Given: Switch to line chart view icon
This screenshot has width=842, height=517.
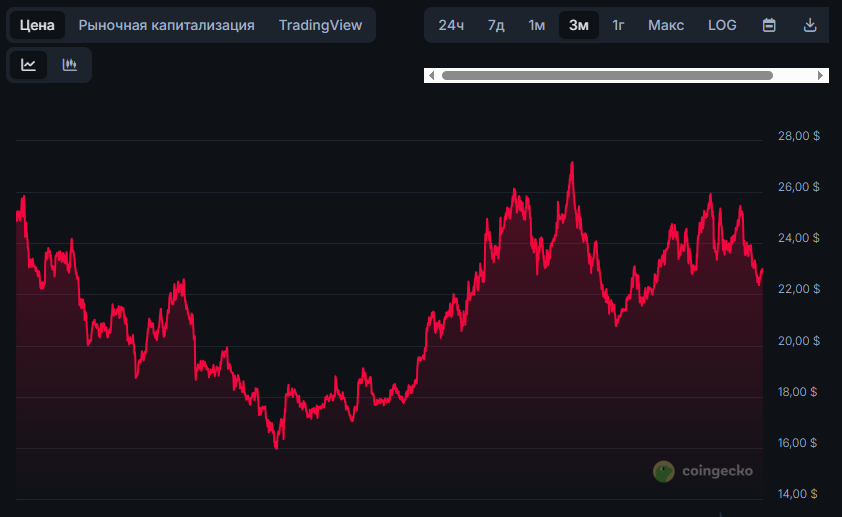Looking at the screenshot, I should [29, 65].
